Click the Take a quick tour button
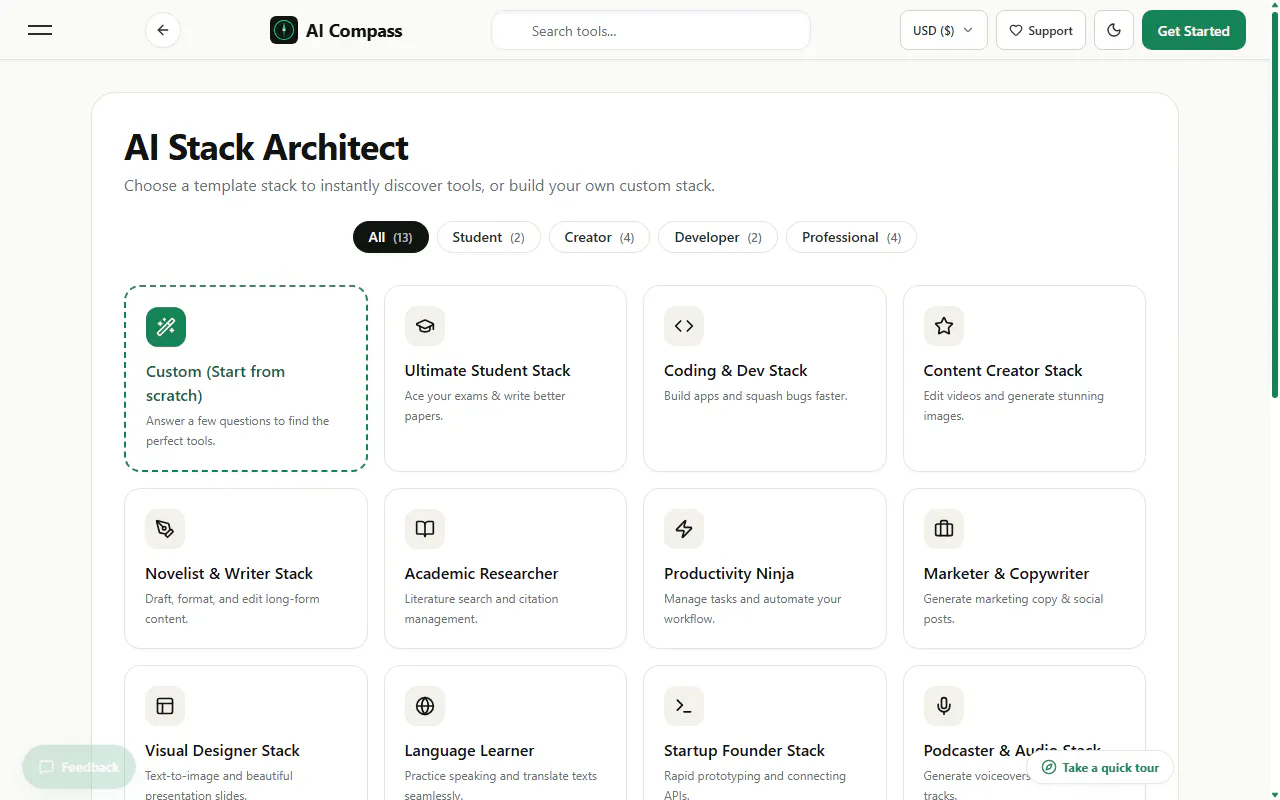This screenshot has height=800, width=1280. (x=1100, y=767)
